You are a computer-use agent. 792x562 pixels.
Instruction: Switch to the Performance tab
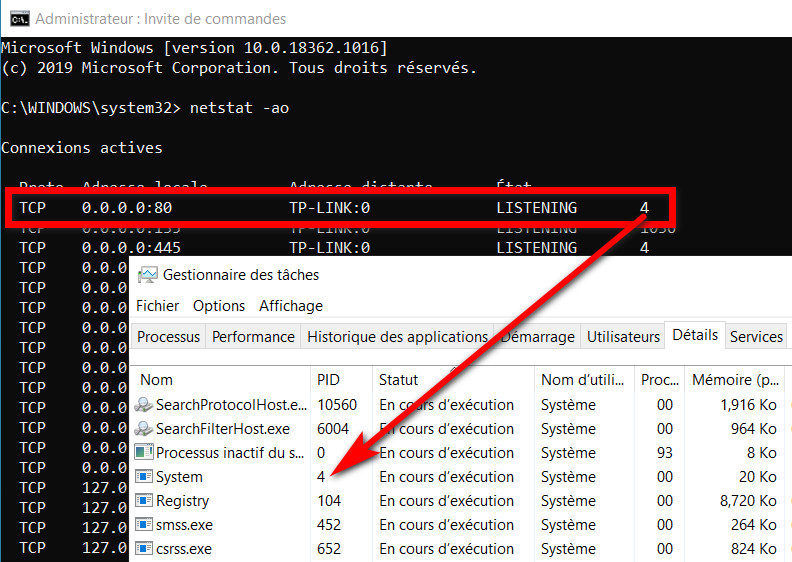[x=253, y=337]
